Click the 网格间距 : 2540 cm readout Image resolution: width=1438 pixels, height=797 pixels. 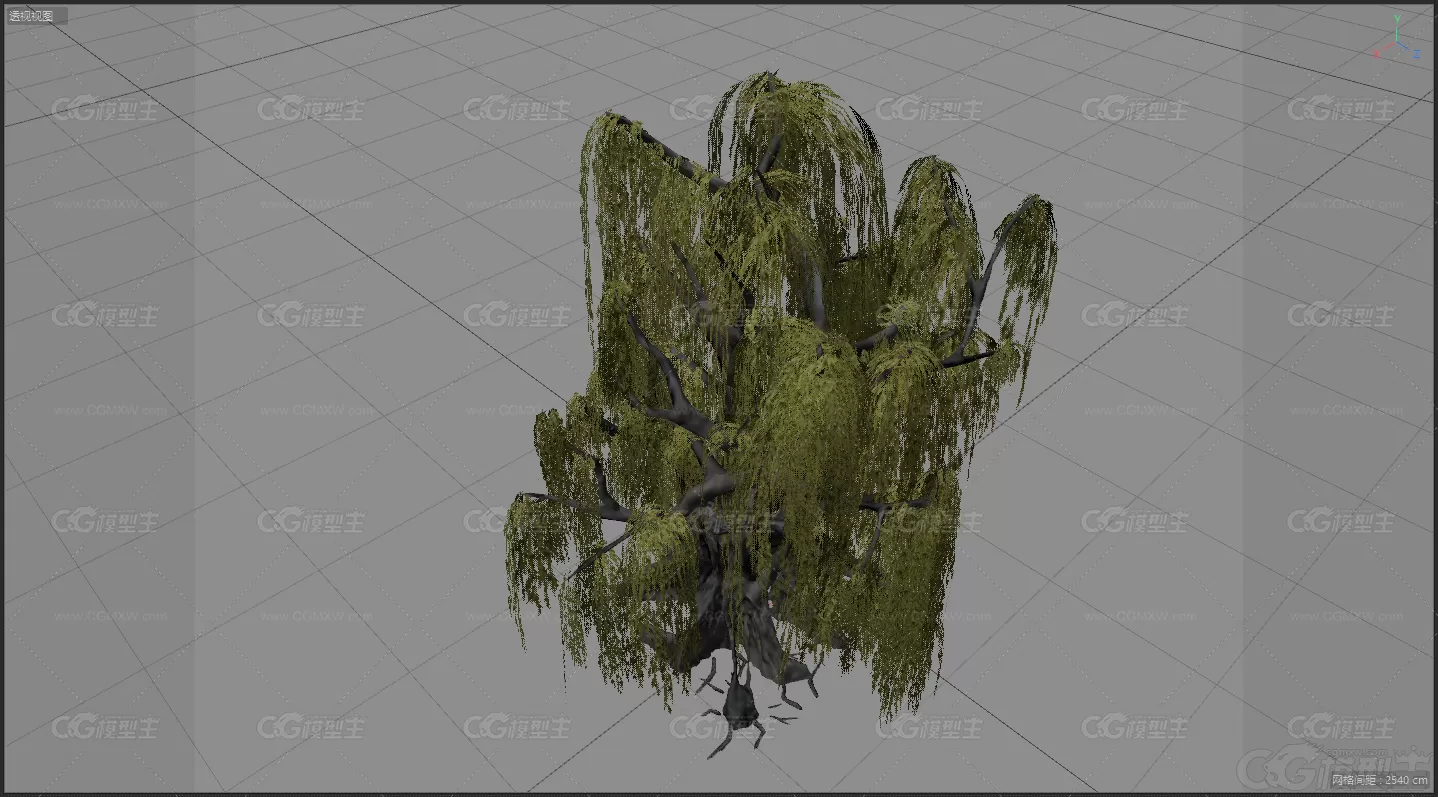point(1378,780)
